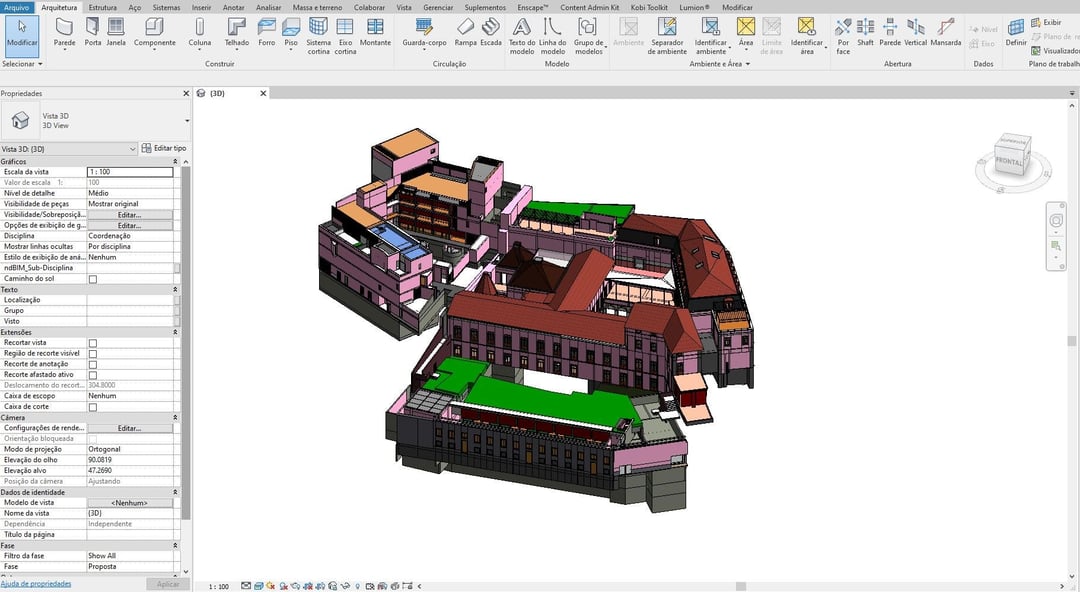The image size is (1080, 592).
Task: Click Editar for Visibilidade/Sobreposição
Action: click(x=129, y=215)
